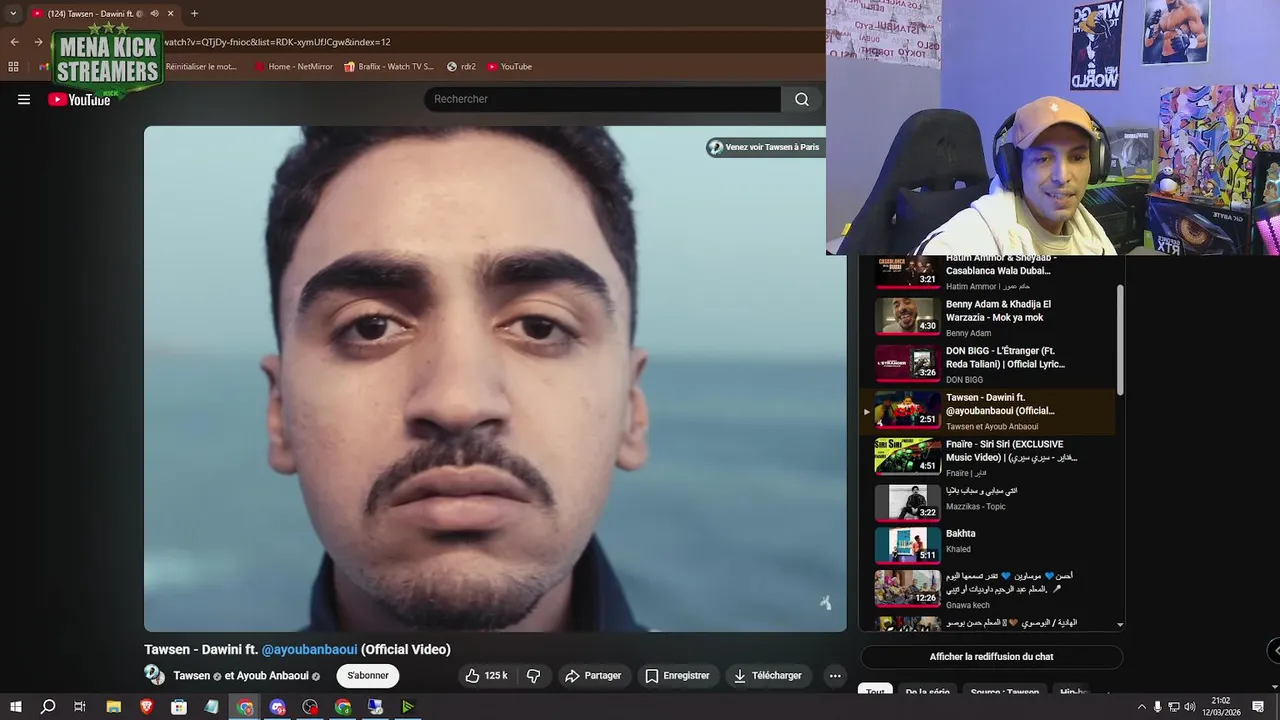The height and width of the screenshot is (720, 1280).
Task: Open the rdr2 bookmark
Action: pos(461,66)
